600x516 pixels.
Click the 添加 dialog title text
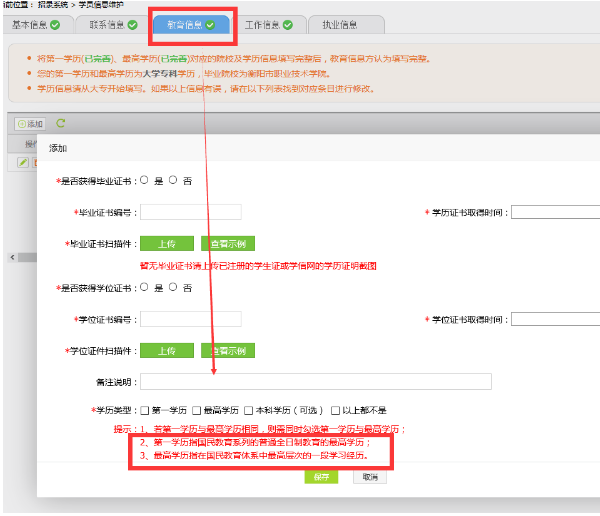58,148
